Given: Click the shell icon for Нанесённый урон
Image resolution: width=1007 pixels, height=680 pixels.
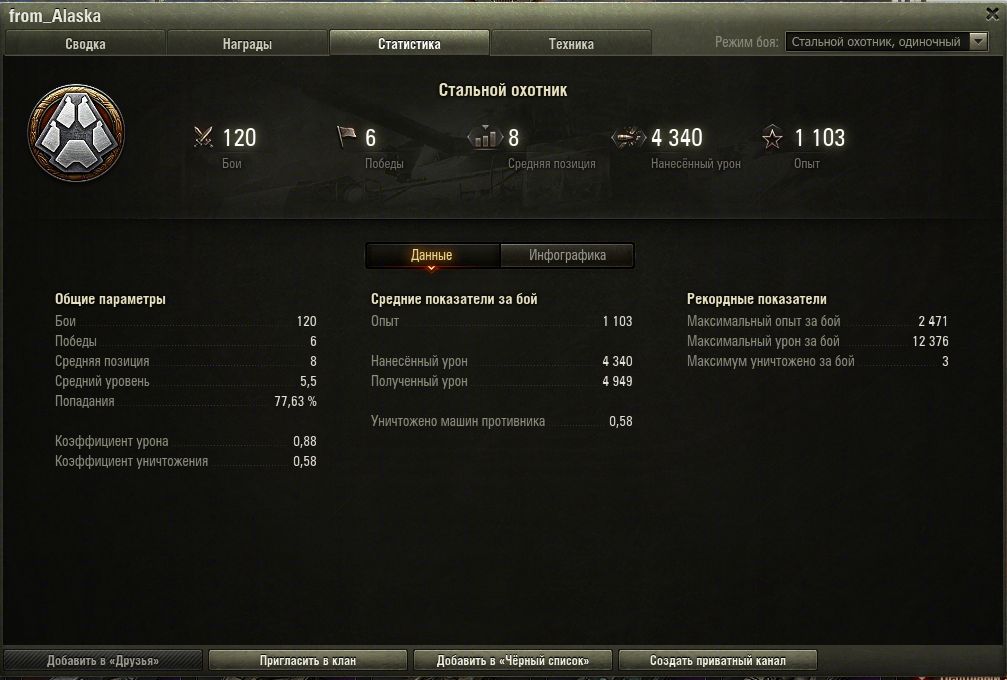Looking at the screenshot, I should click(629, 137).
